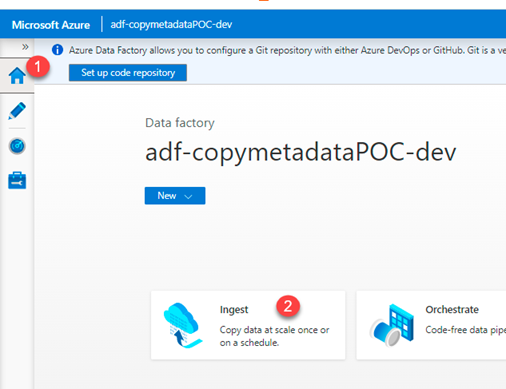
Task: Open the Author pencil icon
Action: tap(17, 111)
